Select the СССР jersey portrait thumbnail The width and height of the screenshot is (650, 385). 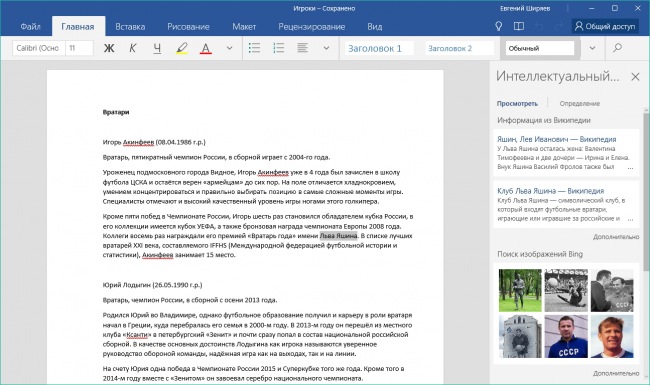pyautogui.click(x=566, y=336)
